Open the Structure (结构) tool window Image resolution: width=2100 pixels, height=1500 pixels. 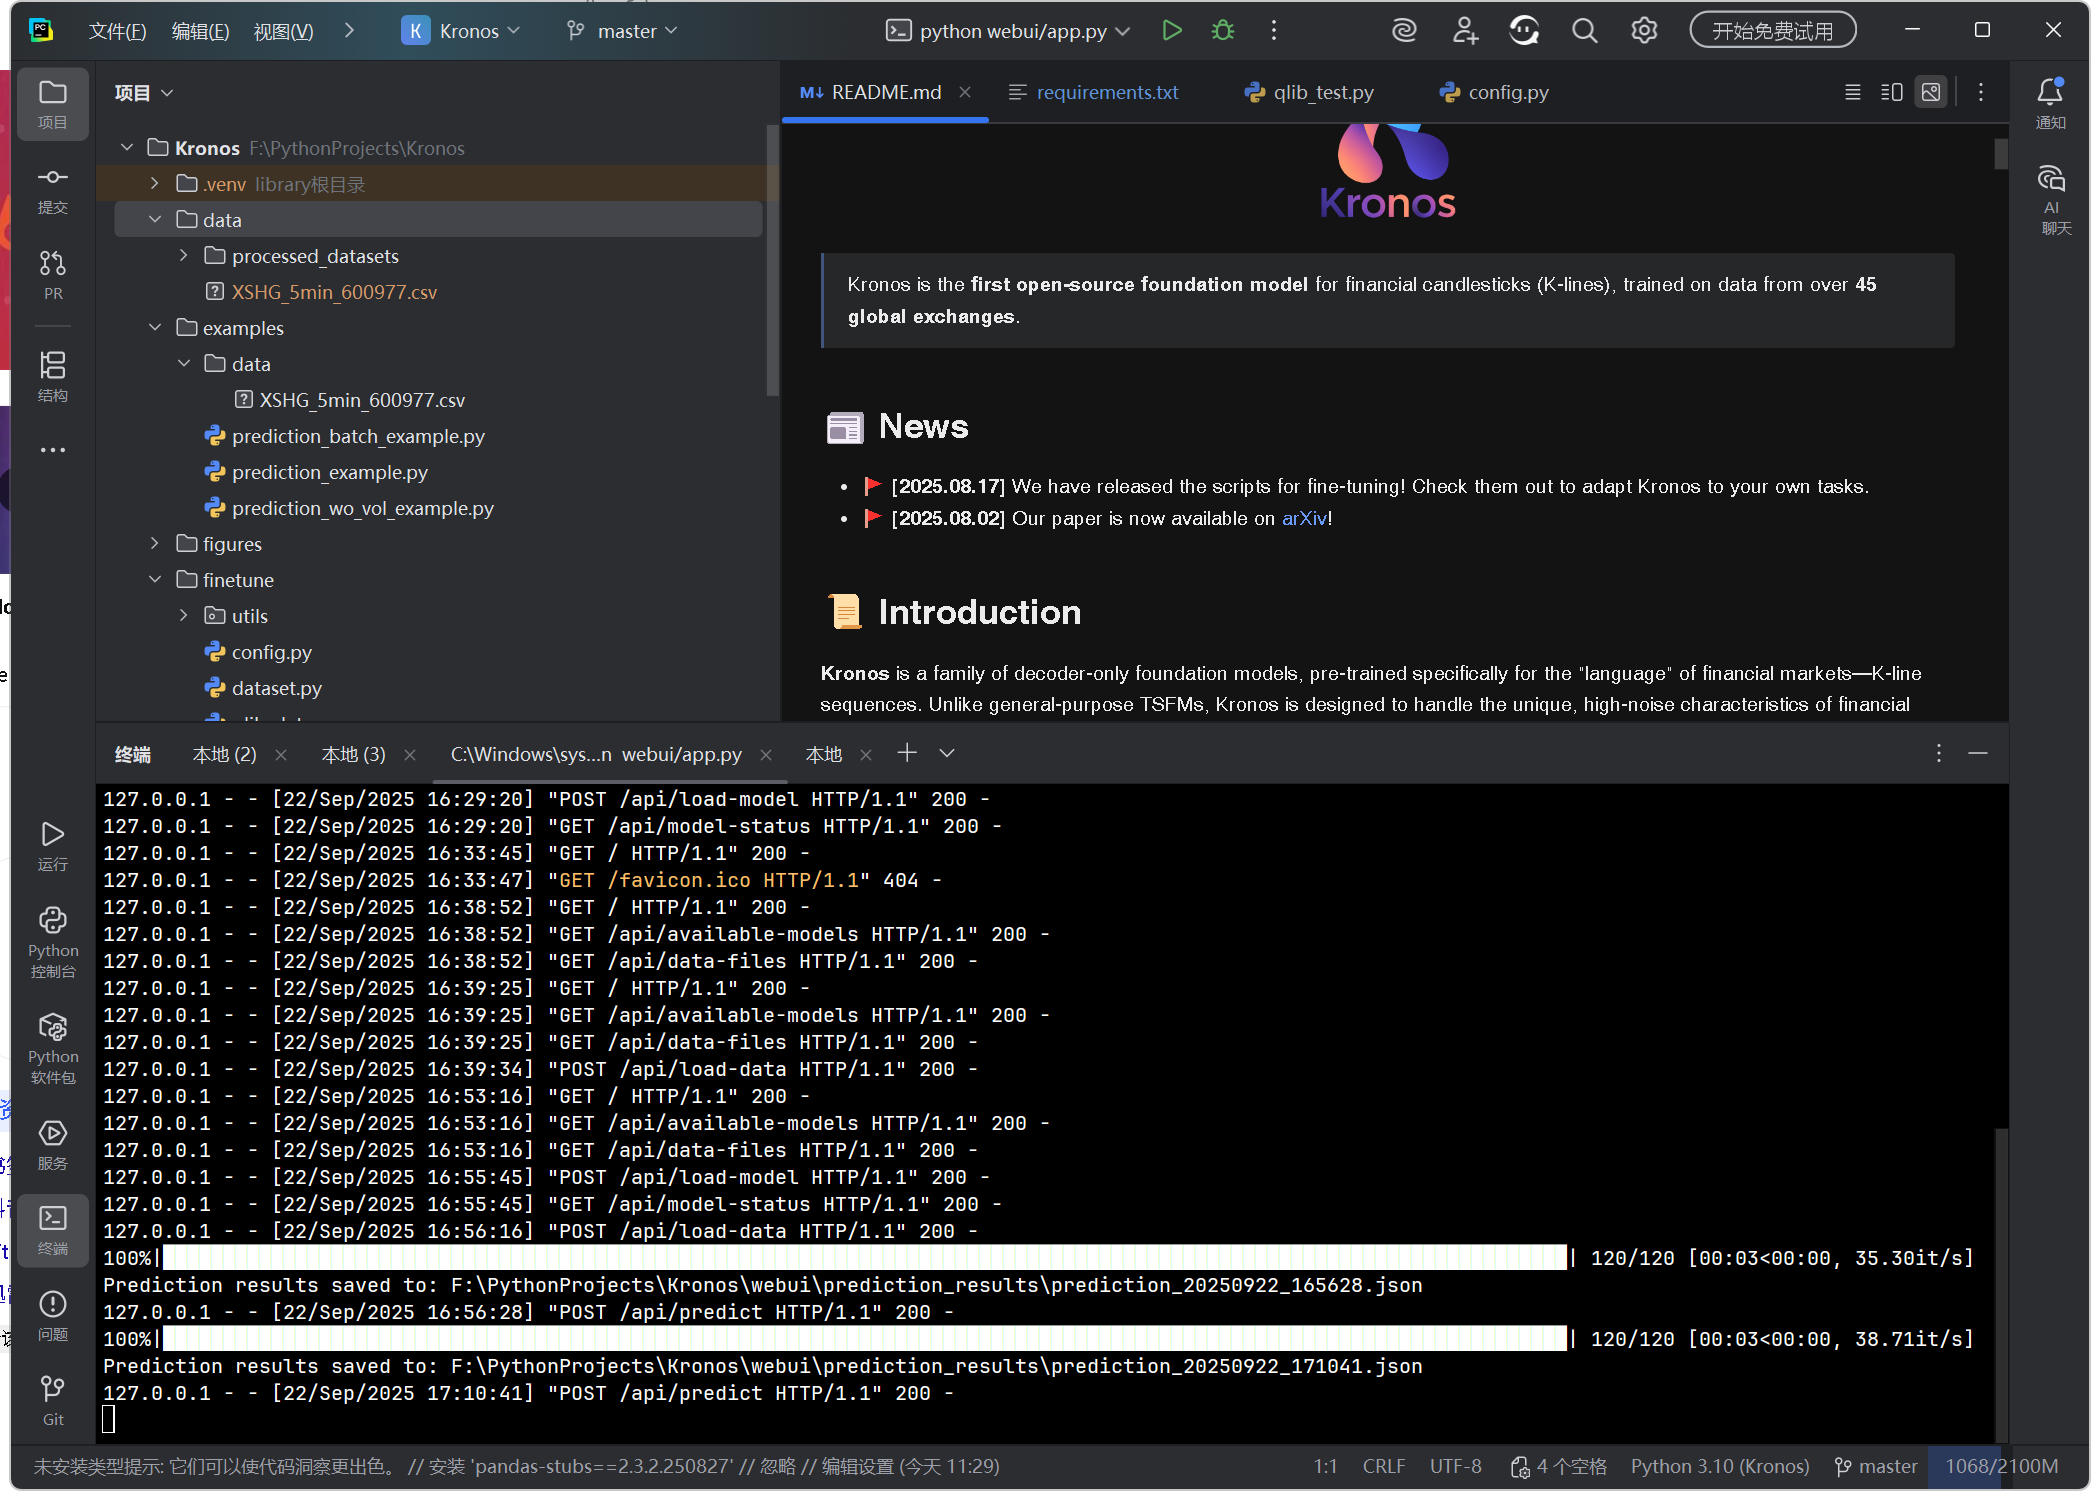point(53,376)
